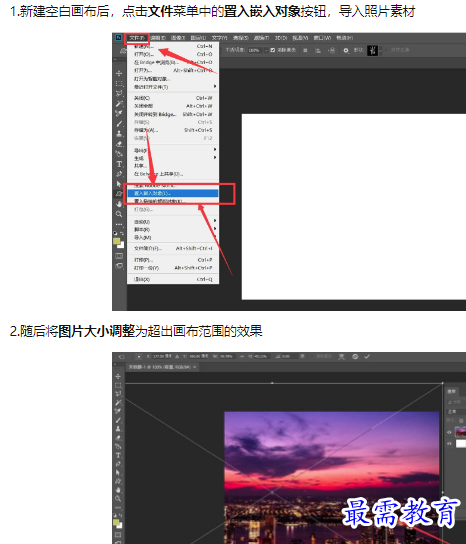Select Path Selection arrow in first screenshot
This screenshot has width=466, height=544.
119,184
